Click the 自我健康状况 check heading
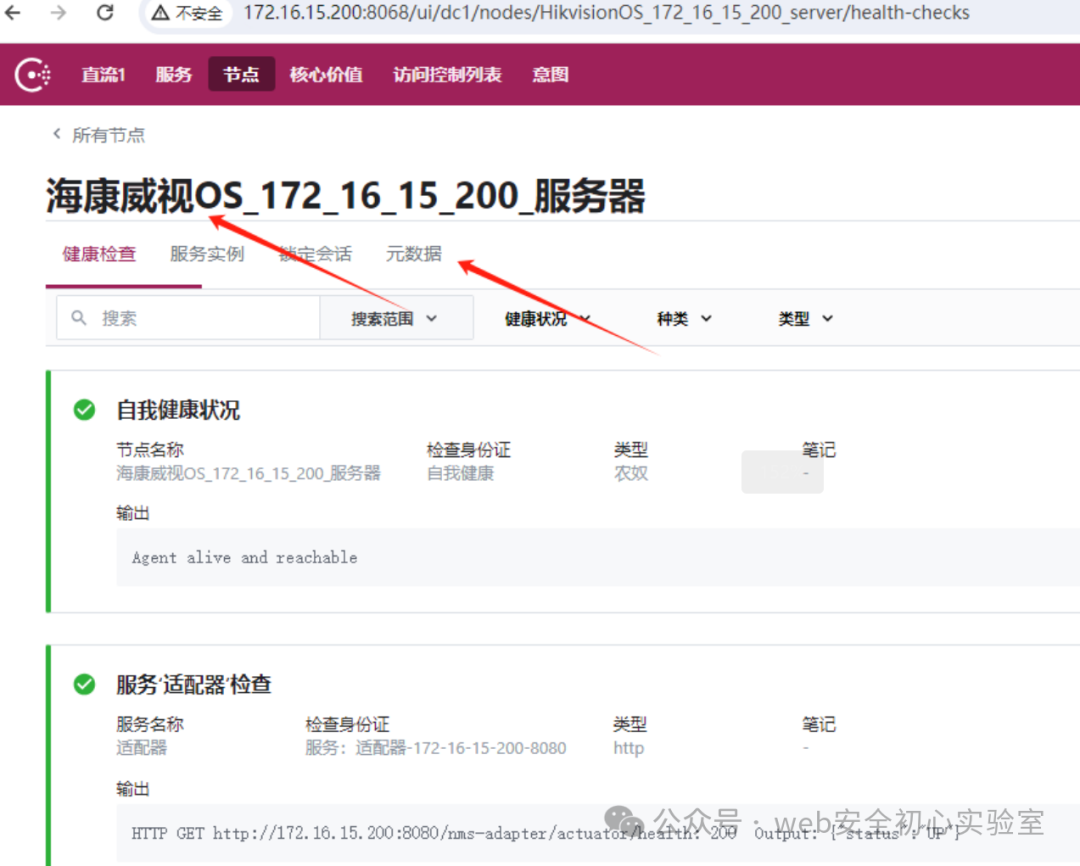The image size is (1080, 866). tap(178, 411)
